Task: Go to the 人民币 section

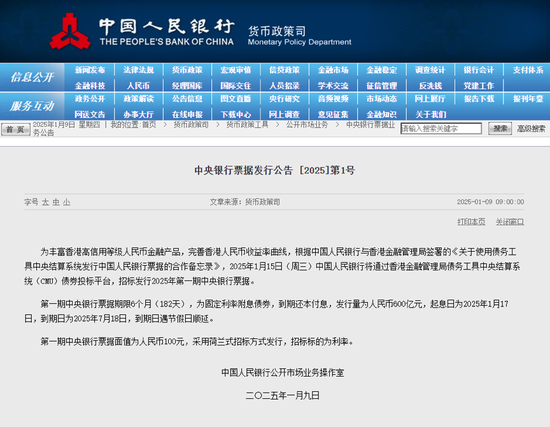Action: [139, 86]
